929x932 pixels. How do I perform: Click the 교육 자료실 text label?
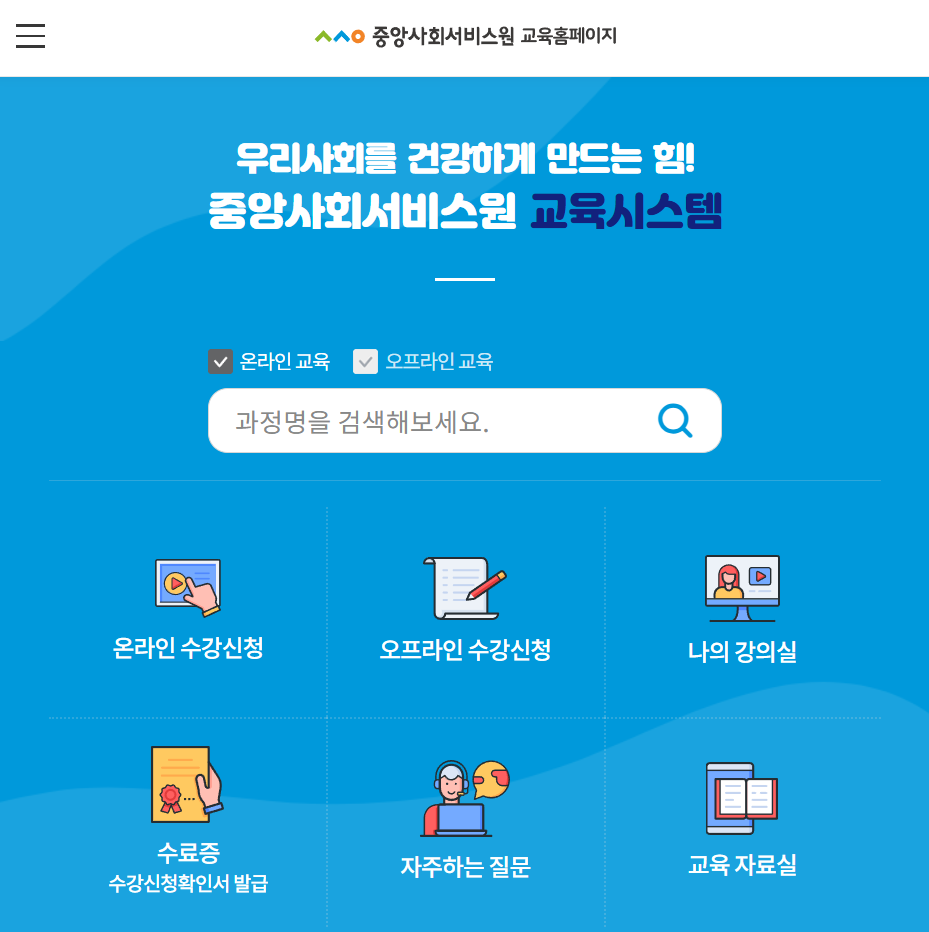742,865
